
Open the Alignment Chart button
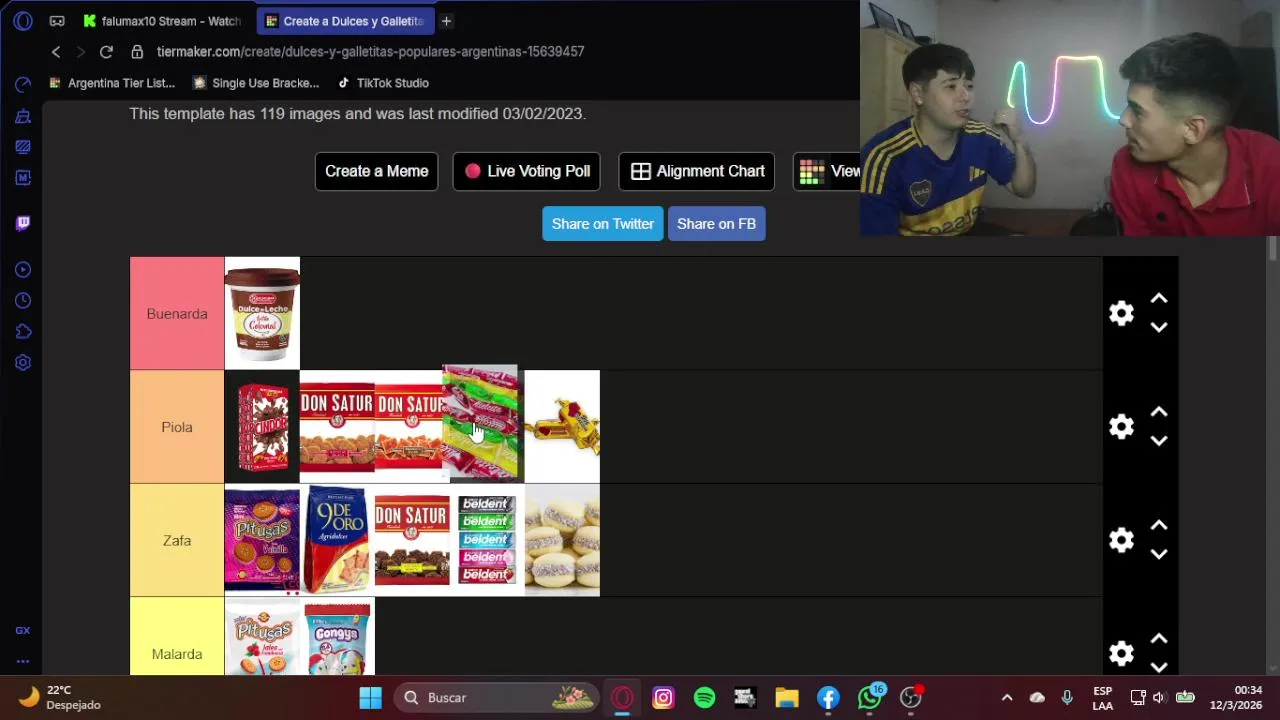pyautogui.click(x=697, y=171)
